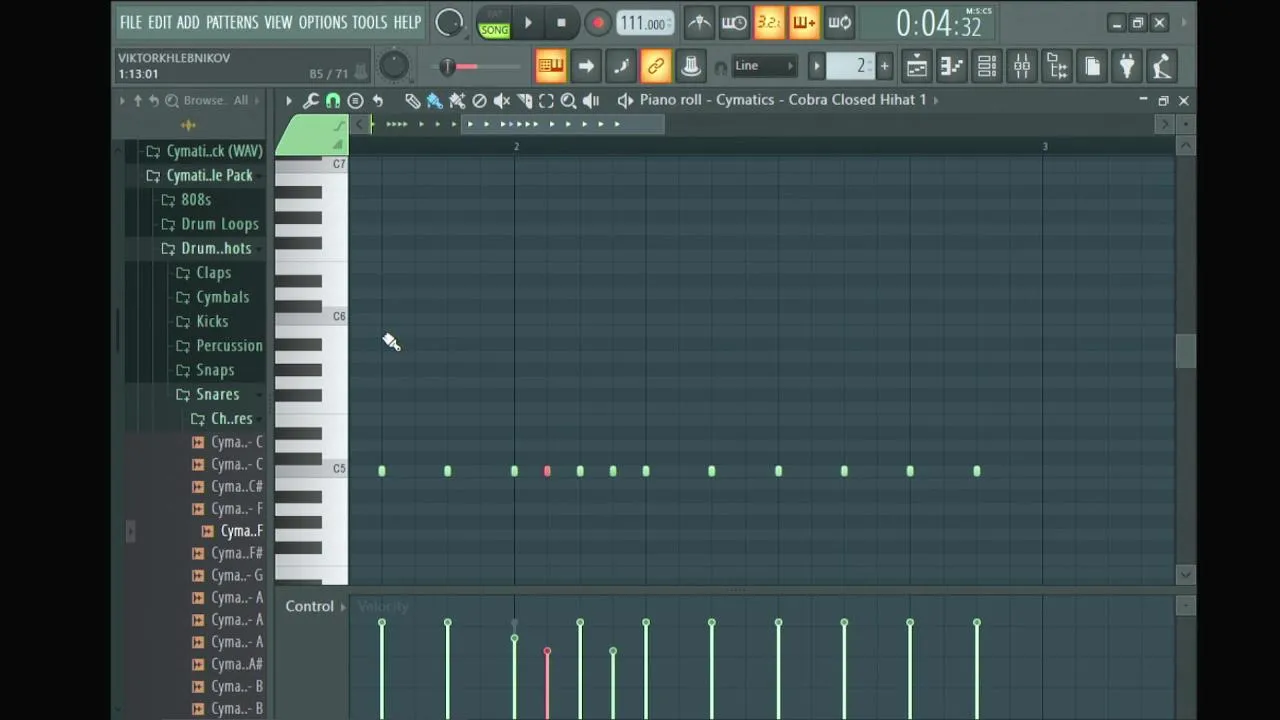Click the Browse.. All browser label

[215, 101]
